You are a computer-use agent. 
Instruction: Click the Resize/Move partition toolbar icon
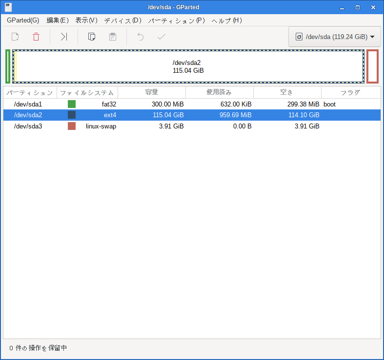pos(64,37)
